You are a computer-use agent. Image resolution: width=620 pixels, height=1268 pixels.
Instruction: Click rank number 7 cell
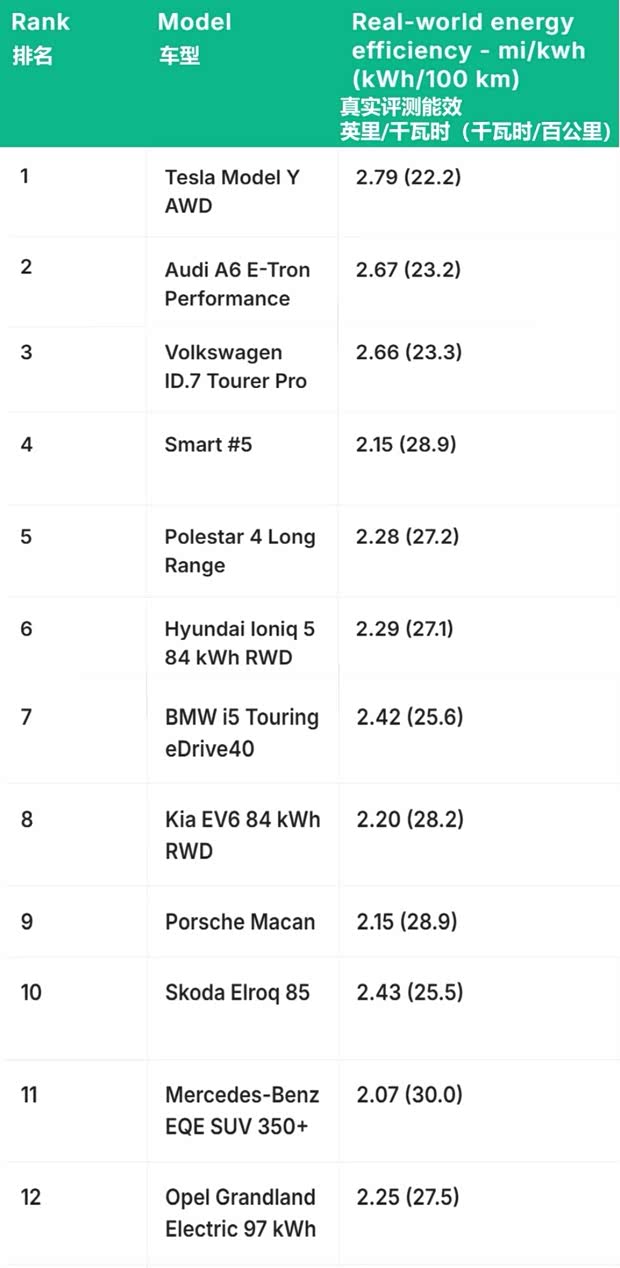26,717
